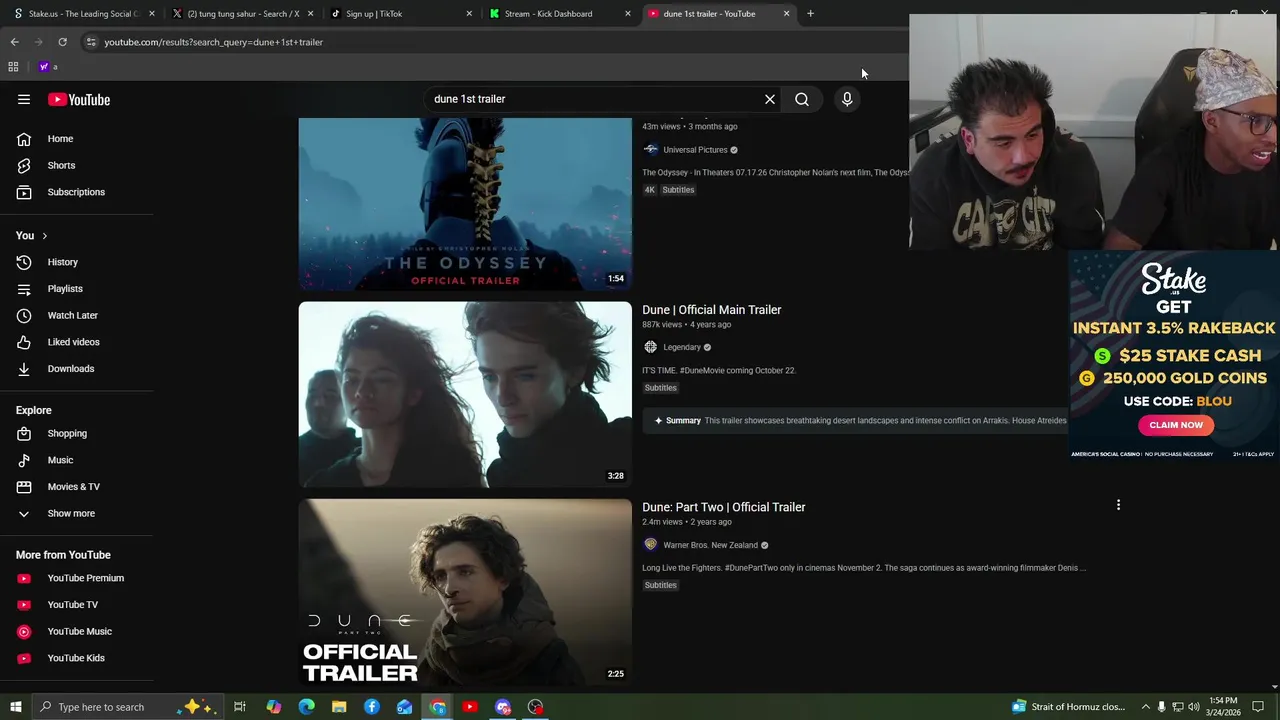Expand the You section chevron
1280x720 pixels.
(x=44, y=236)
